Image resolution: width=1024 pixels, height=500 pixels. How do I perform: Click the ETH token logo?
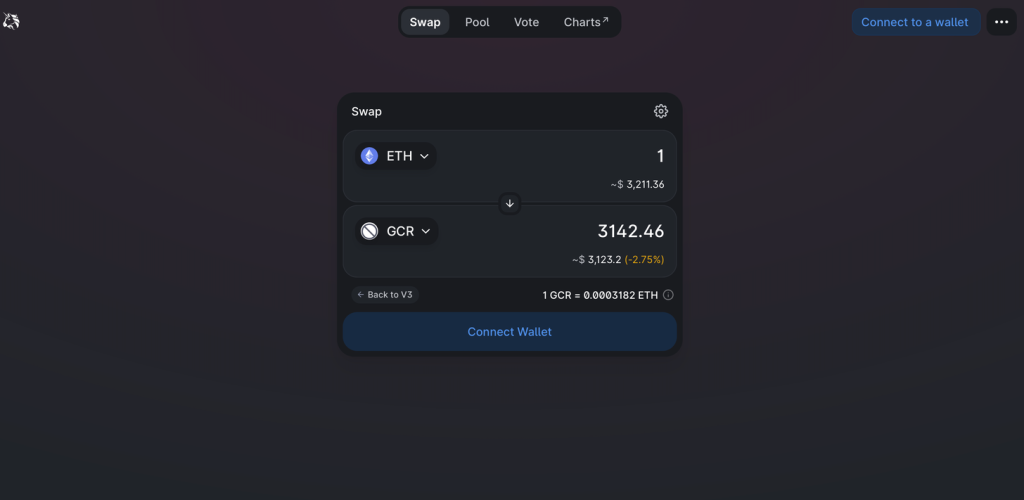(370, 156)
